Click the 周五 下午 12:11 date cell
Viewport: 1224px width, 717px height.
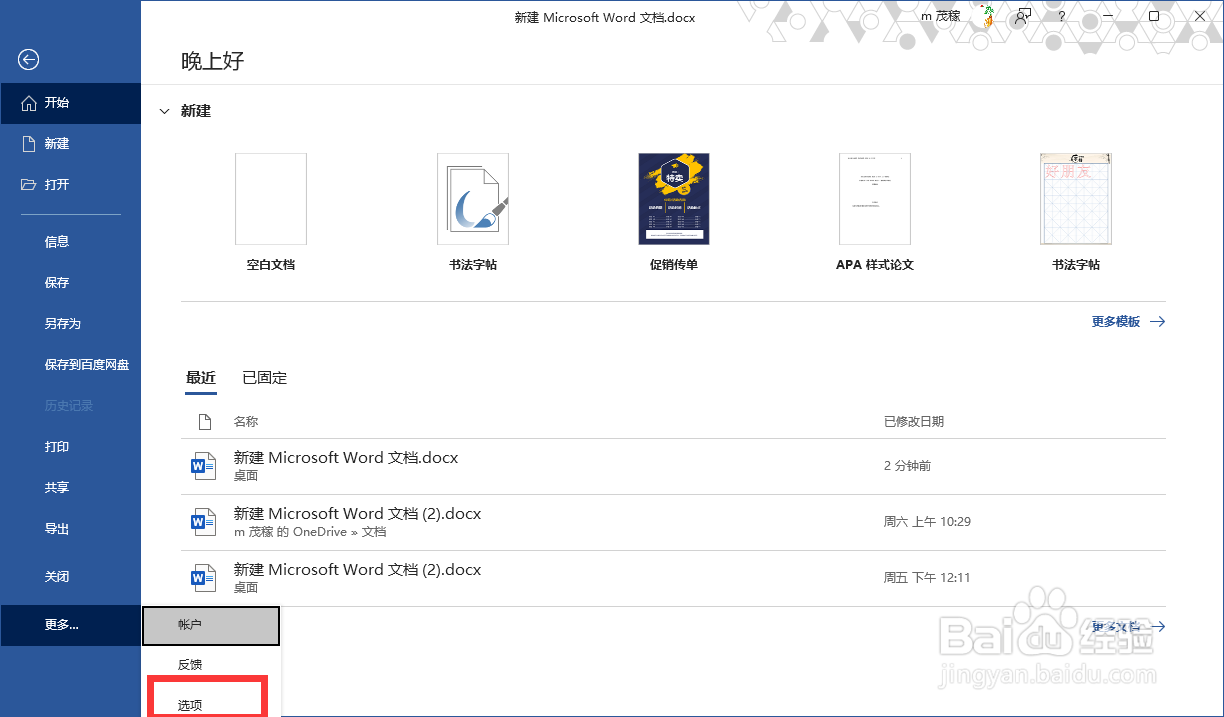[x=927, y=578]
